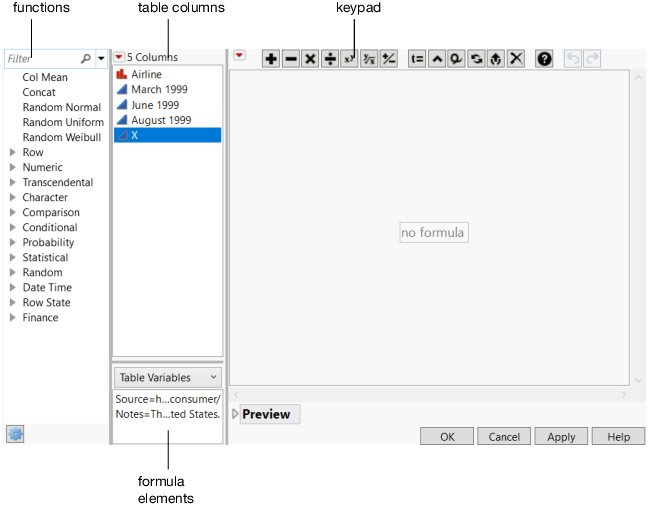
Task: Select the Random Normal function
Action: tap(62, 107)
